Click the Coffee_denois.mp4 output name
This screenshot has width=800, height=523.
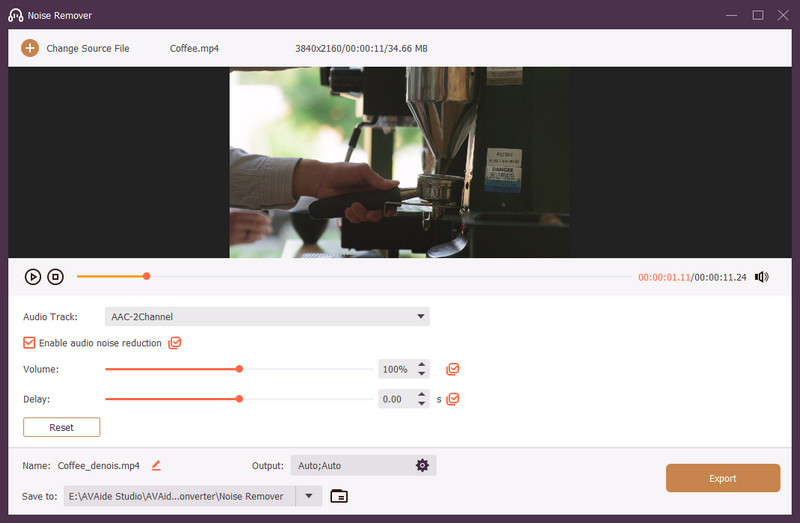98,465
